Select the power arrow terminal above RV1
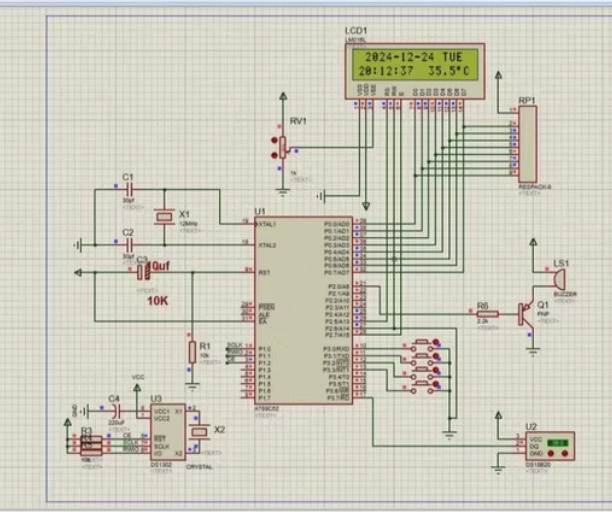 [x=283, y=96]
